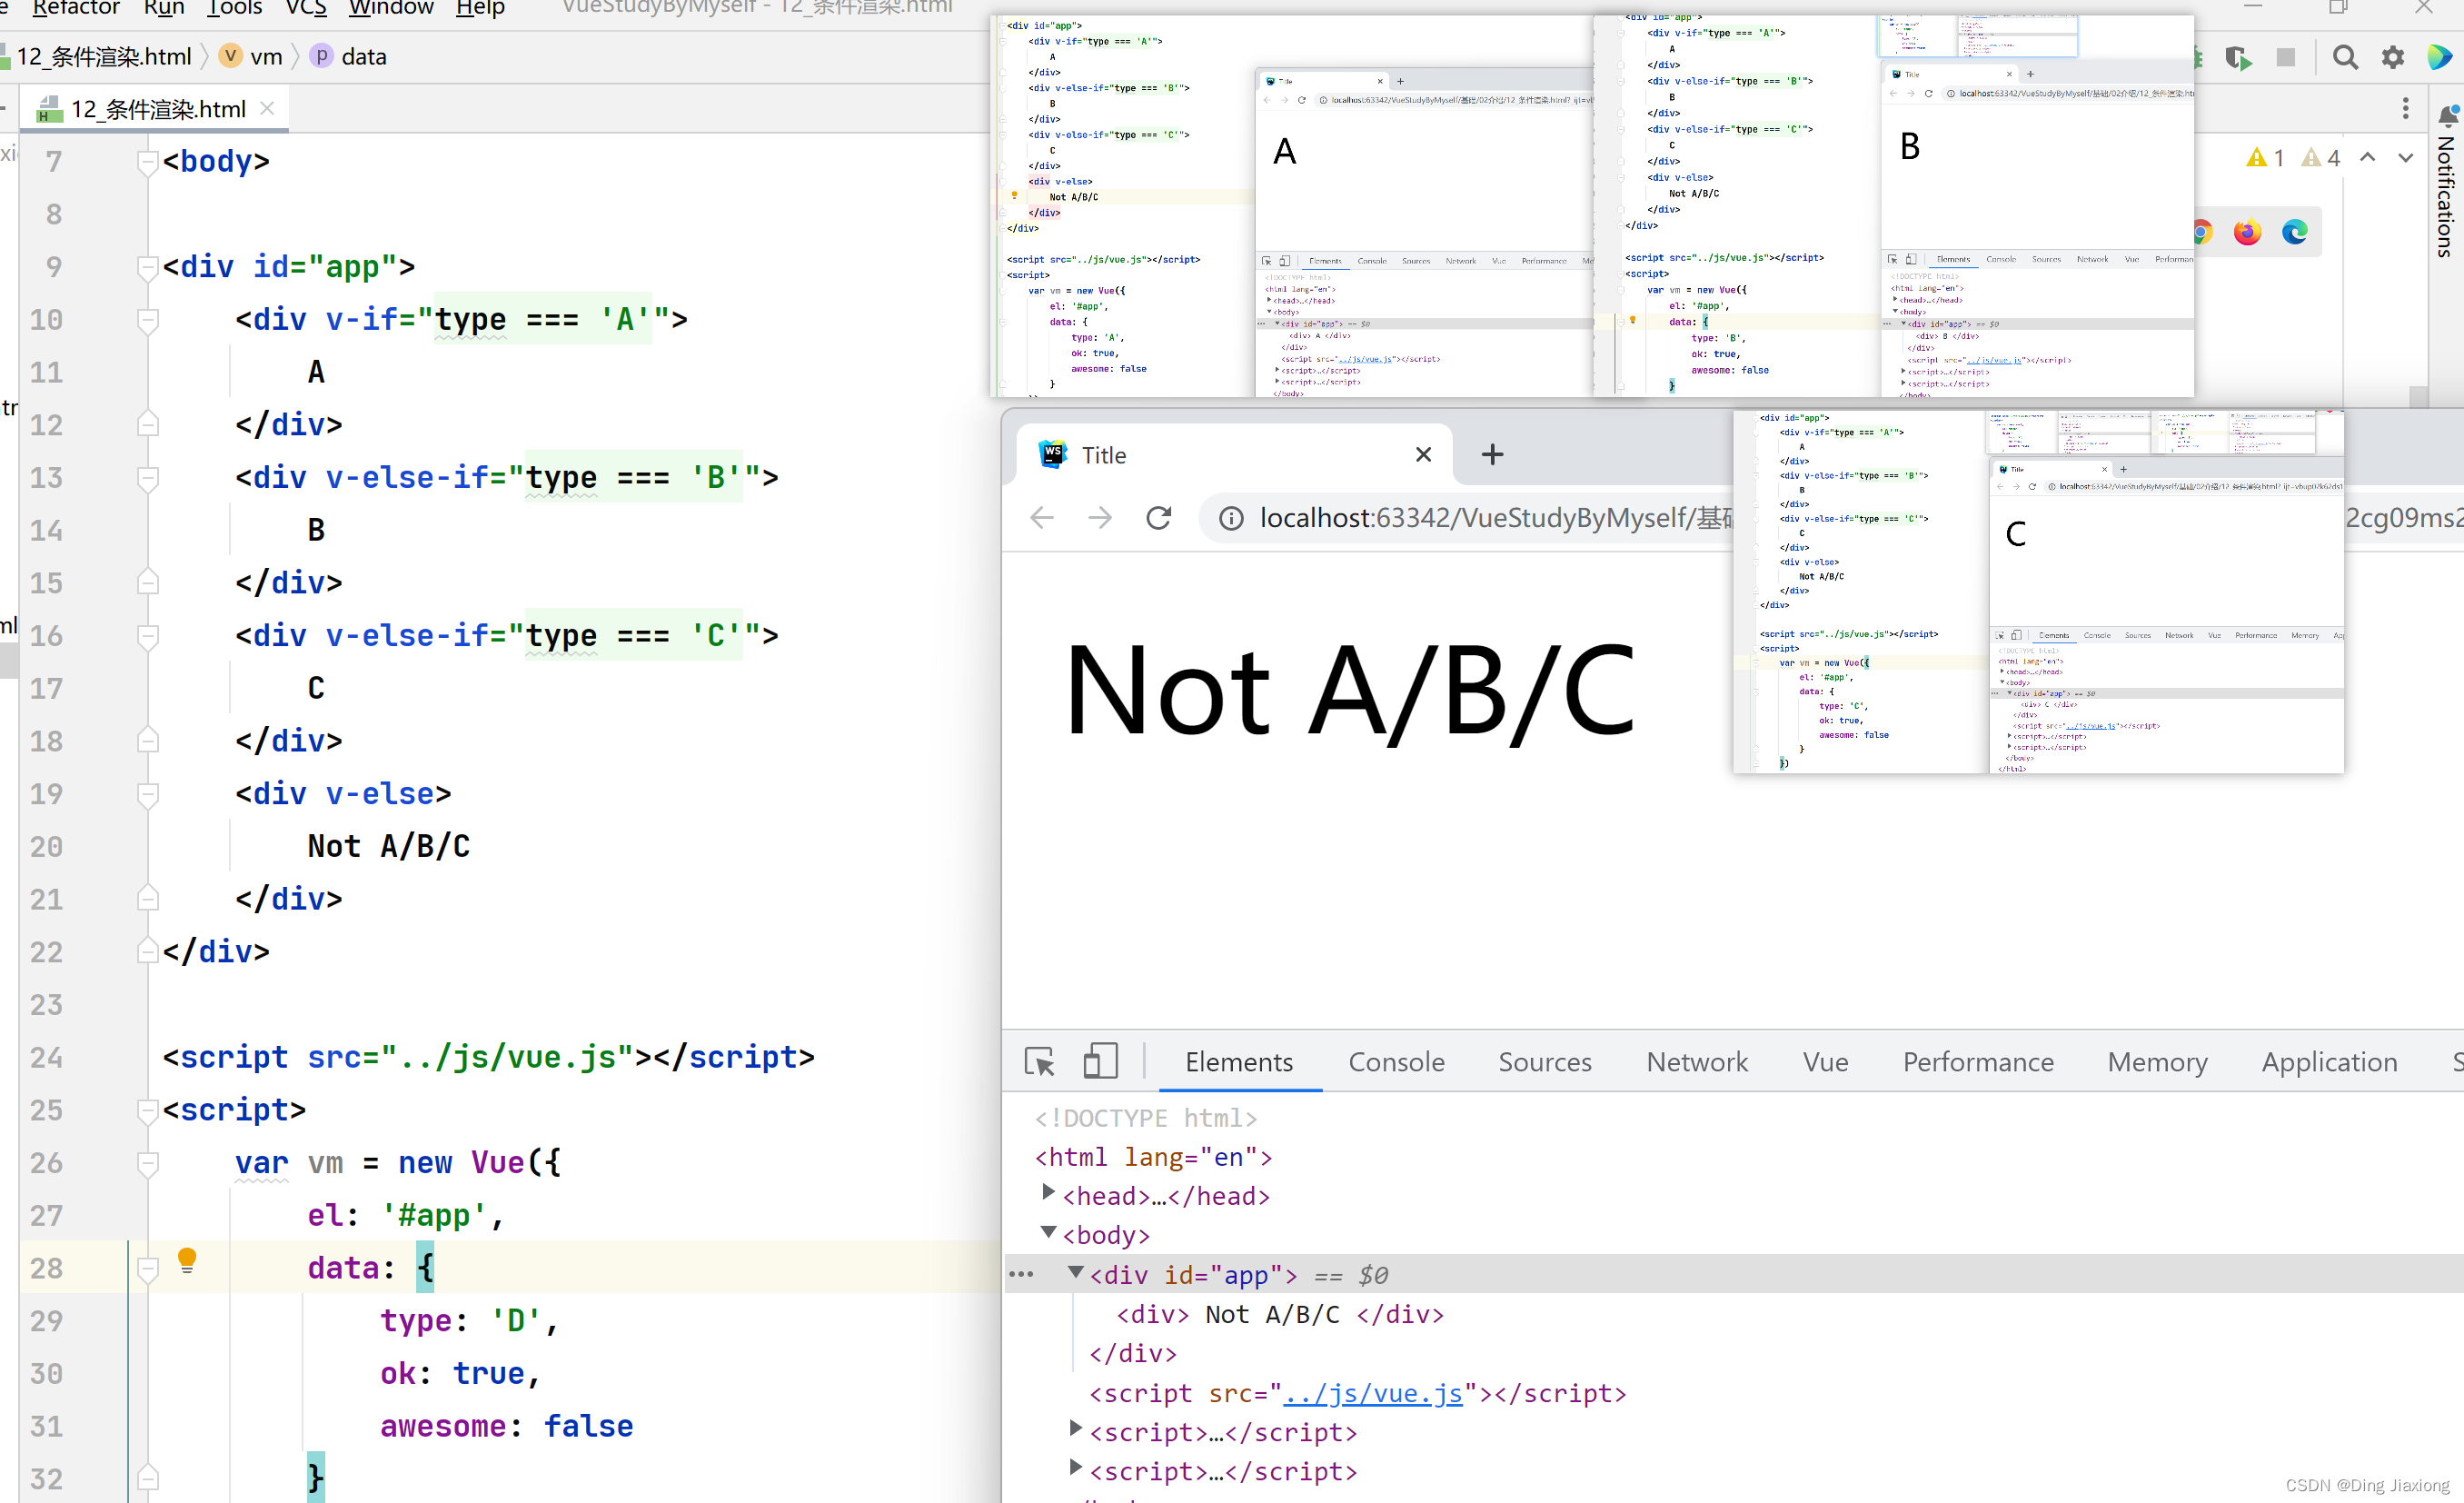Select the Not A/B/C div in Elements tree
This screenshot has height=1503, width=2464.
click(1280, 1314)
